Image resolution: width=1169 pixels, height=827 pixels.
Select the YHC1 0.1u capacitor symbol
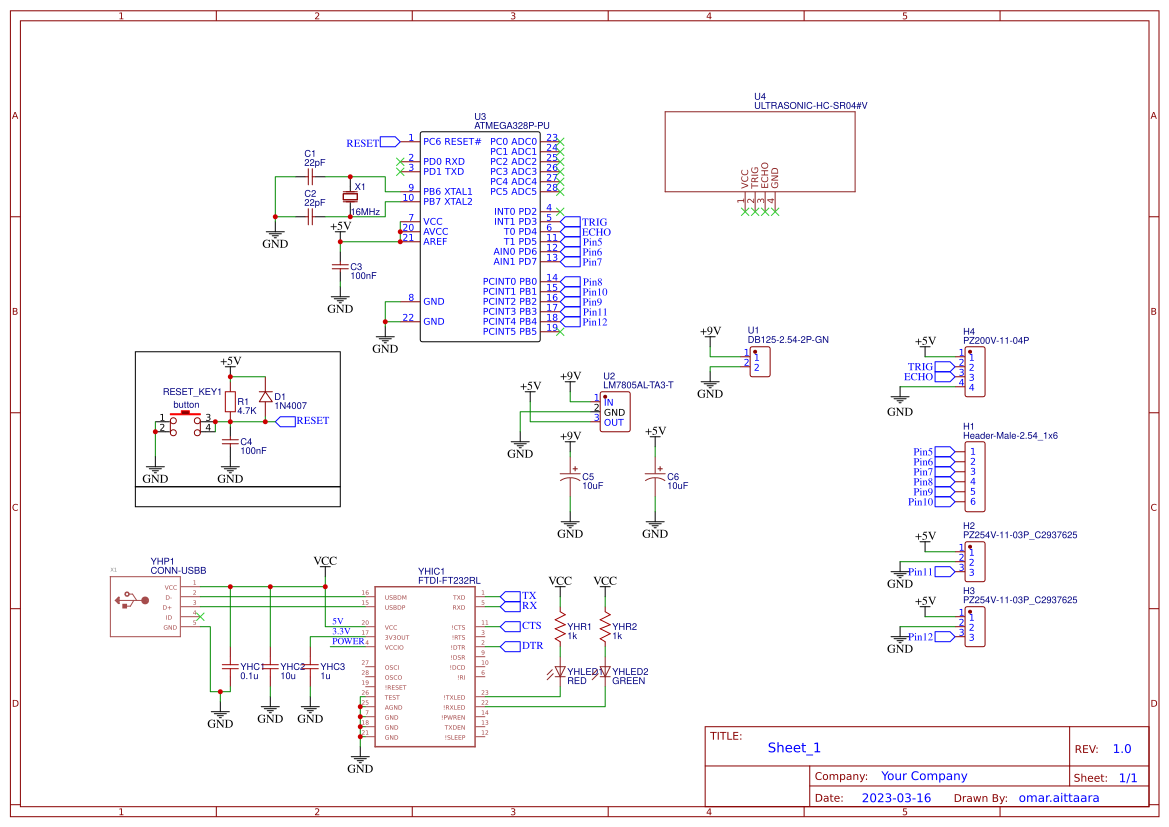(230, 667)
